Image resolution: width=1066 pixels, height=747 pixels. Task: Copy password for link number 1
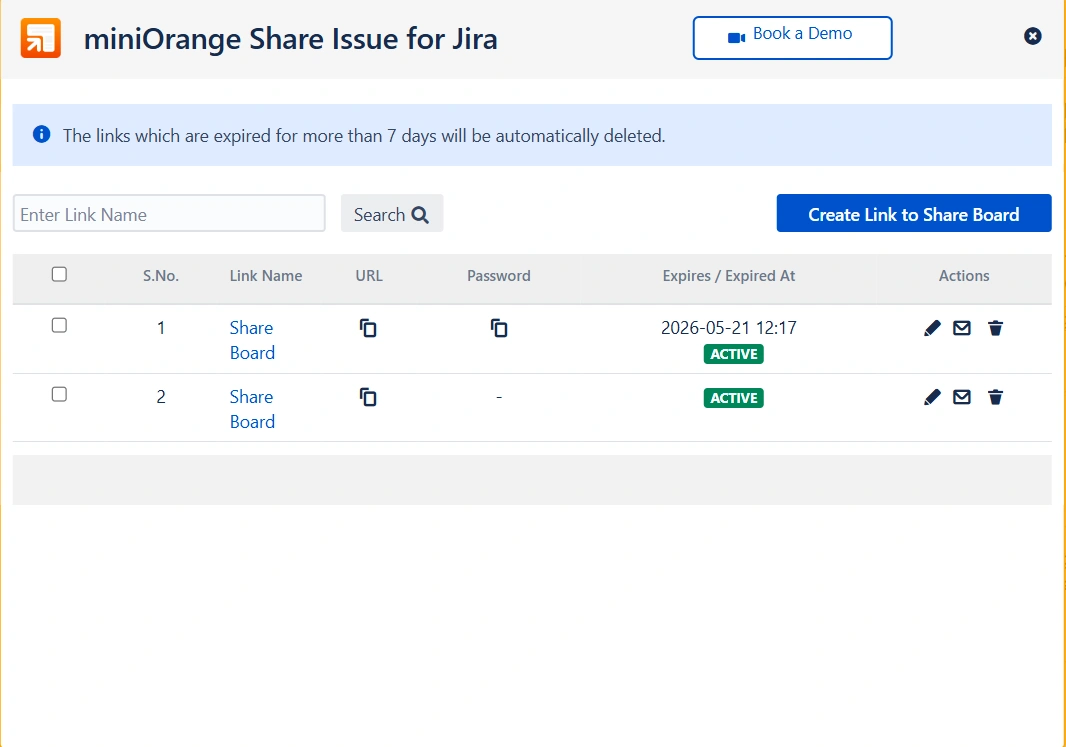click(x=499, y=328)
